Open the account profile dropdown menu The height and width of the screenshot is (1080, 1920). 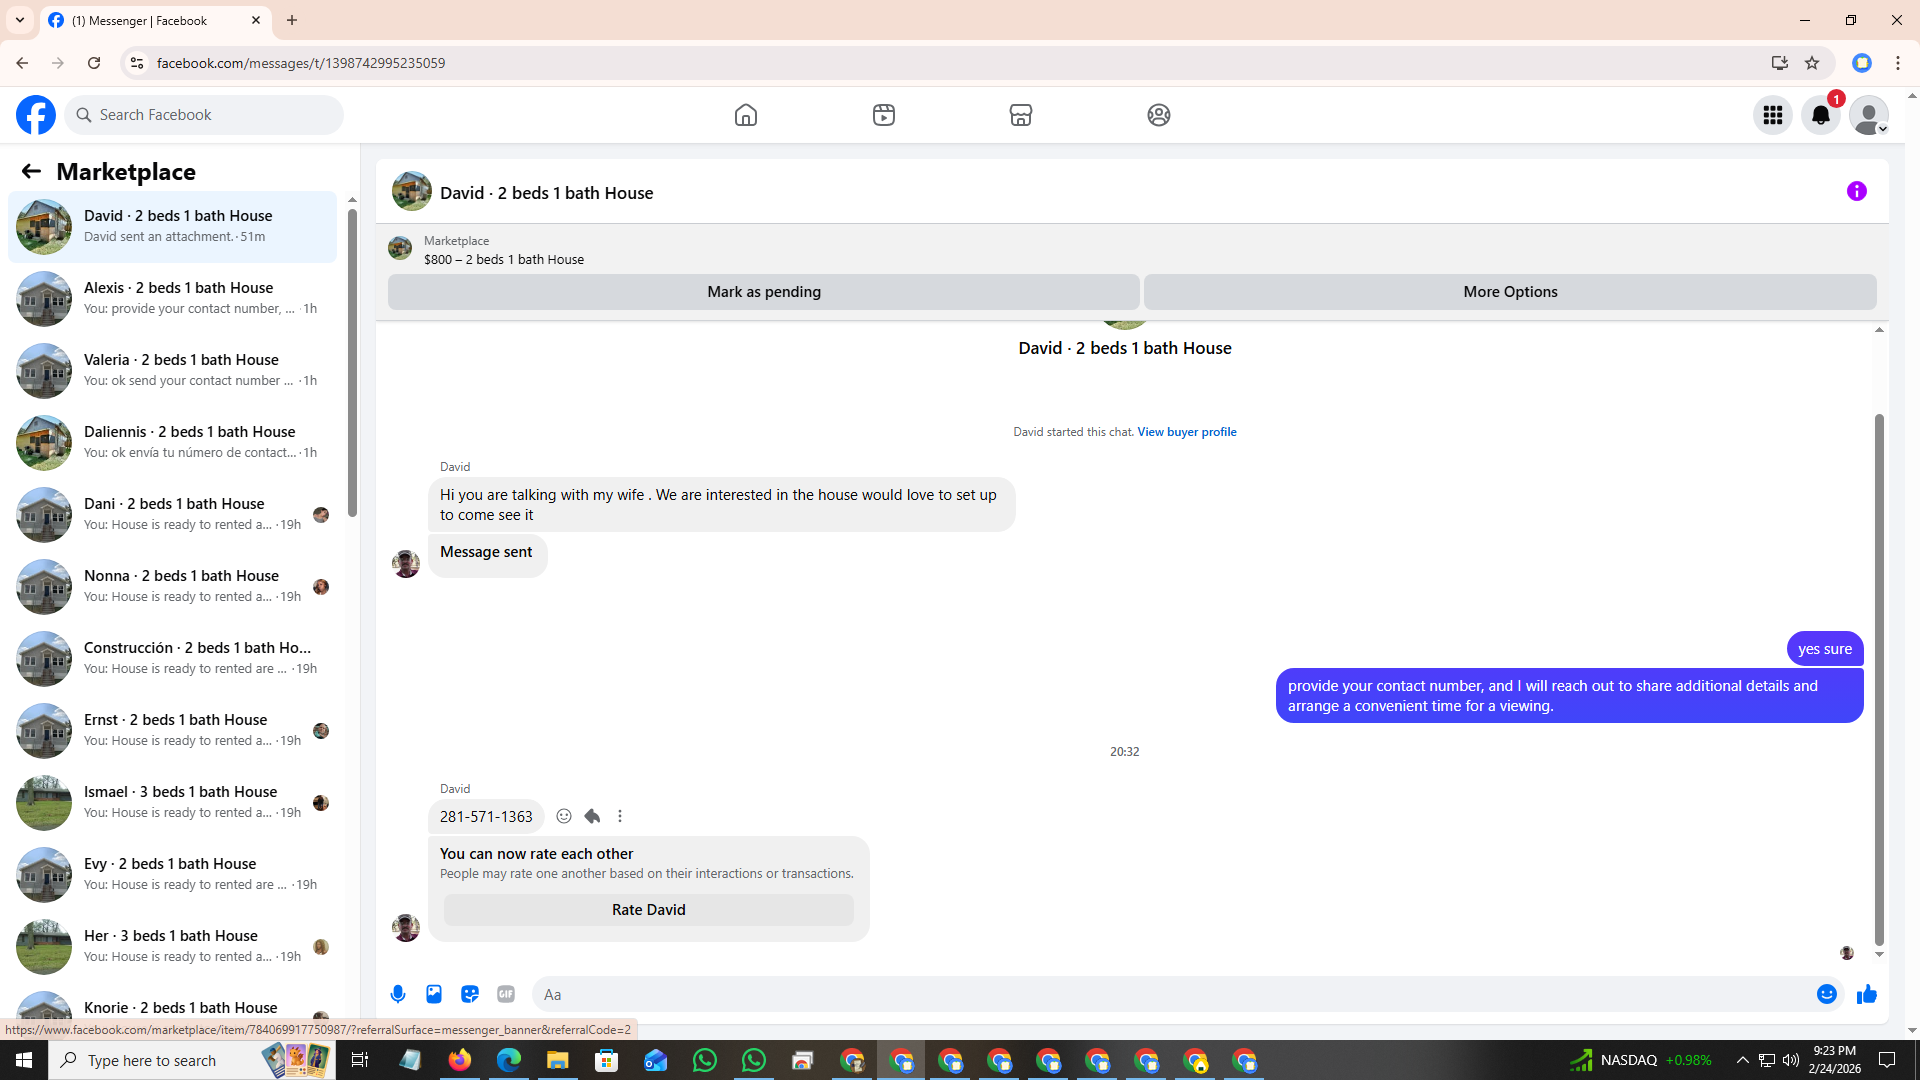pyautogui.click(x=1868, y=115)
